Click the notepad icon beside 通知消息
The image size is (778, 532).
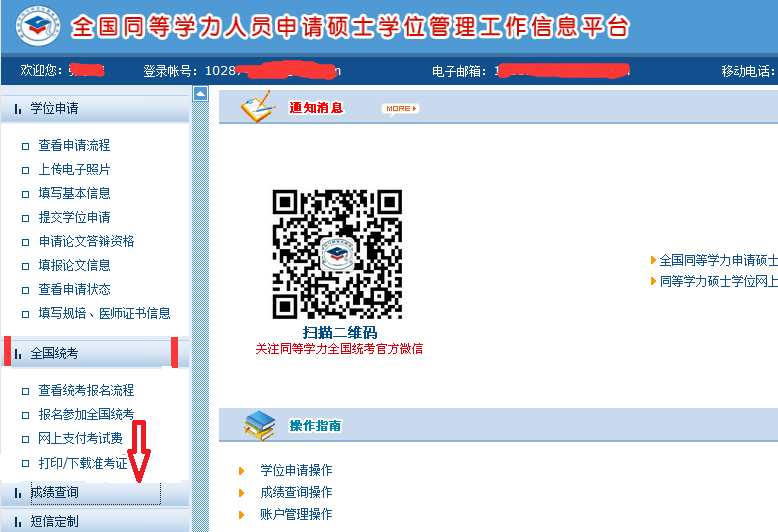point(258,106)
